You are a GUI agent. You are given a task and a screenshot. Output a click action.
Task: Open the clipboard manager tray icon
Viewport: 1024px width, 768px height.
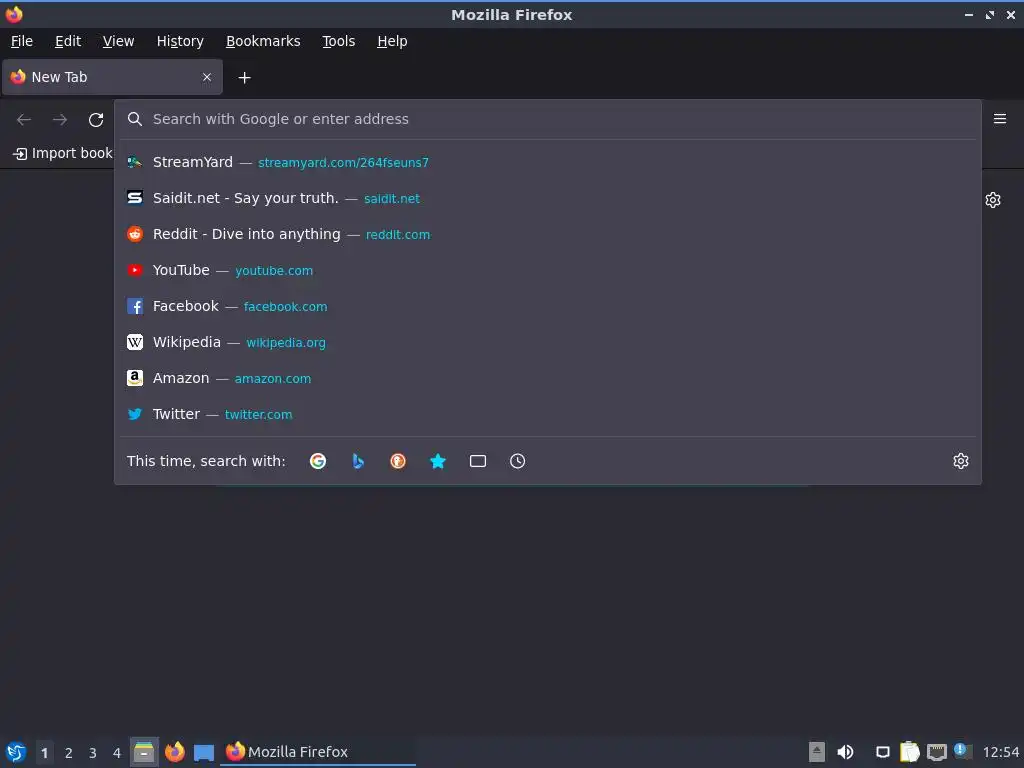(x=909, y=752)
